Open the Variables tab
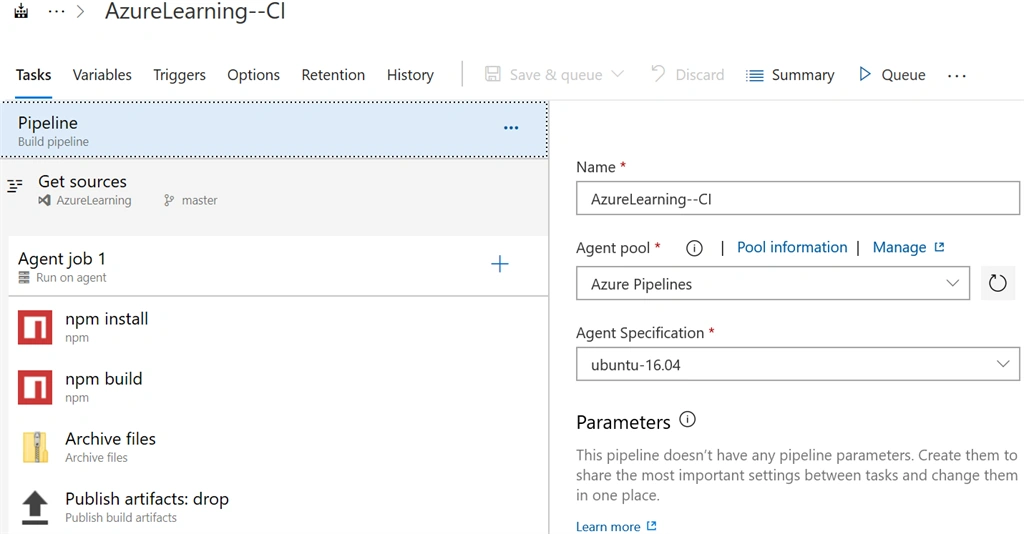1024x534 pixels. (102, 75)
